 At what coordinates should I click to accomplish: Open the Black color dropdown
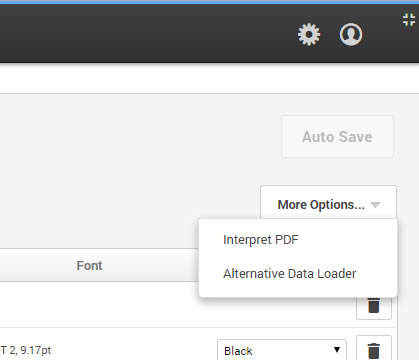click(282, 350)
